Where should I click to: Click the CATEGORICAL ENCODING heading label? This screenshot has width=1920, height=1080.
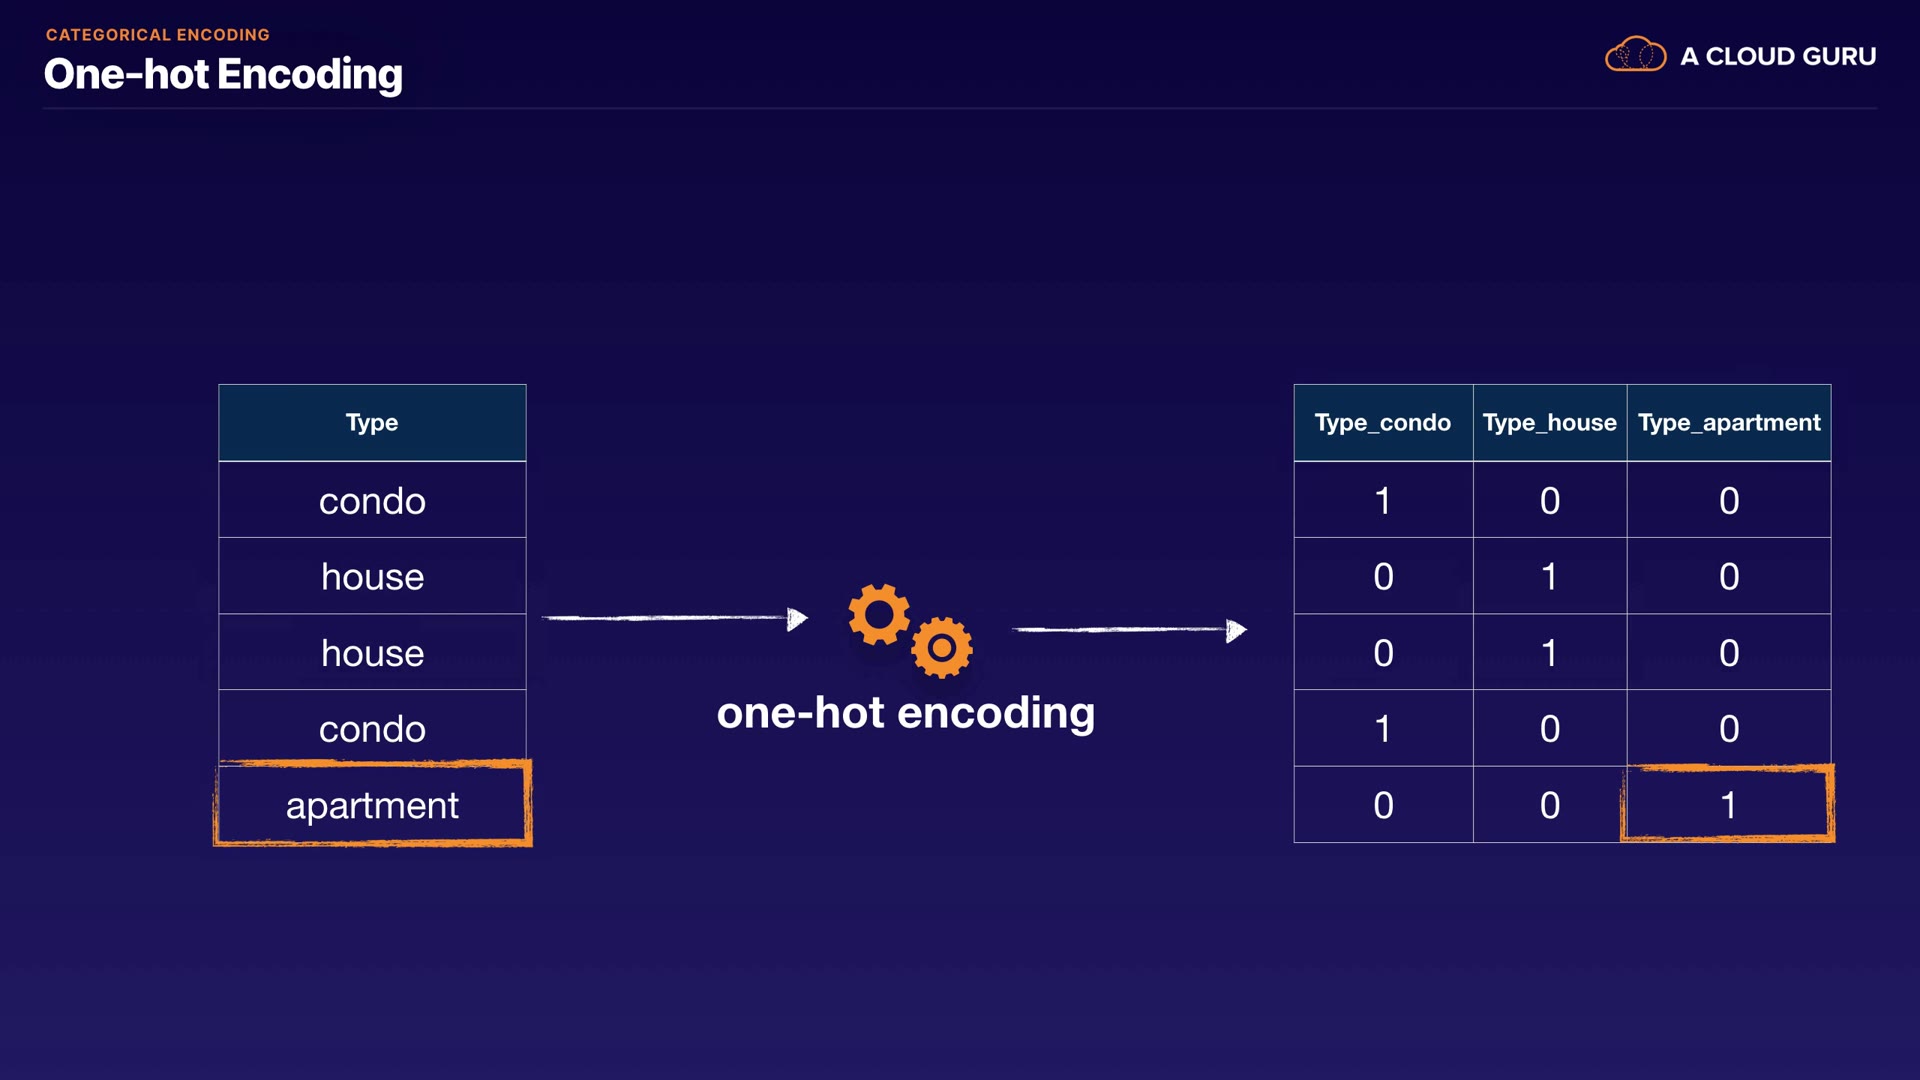pyautogui.click(x=158, y=35)
